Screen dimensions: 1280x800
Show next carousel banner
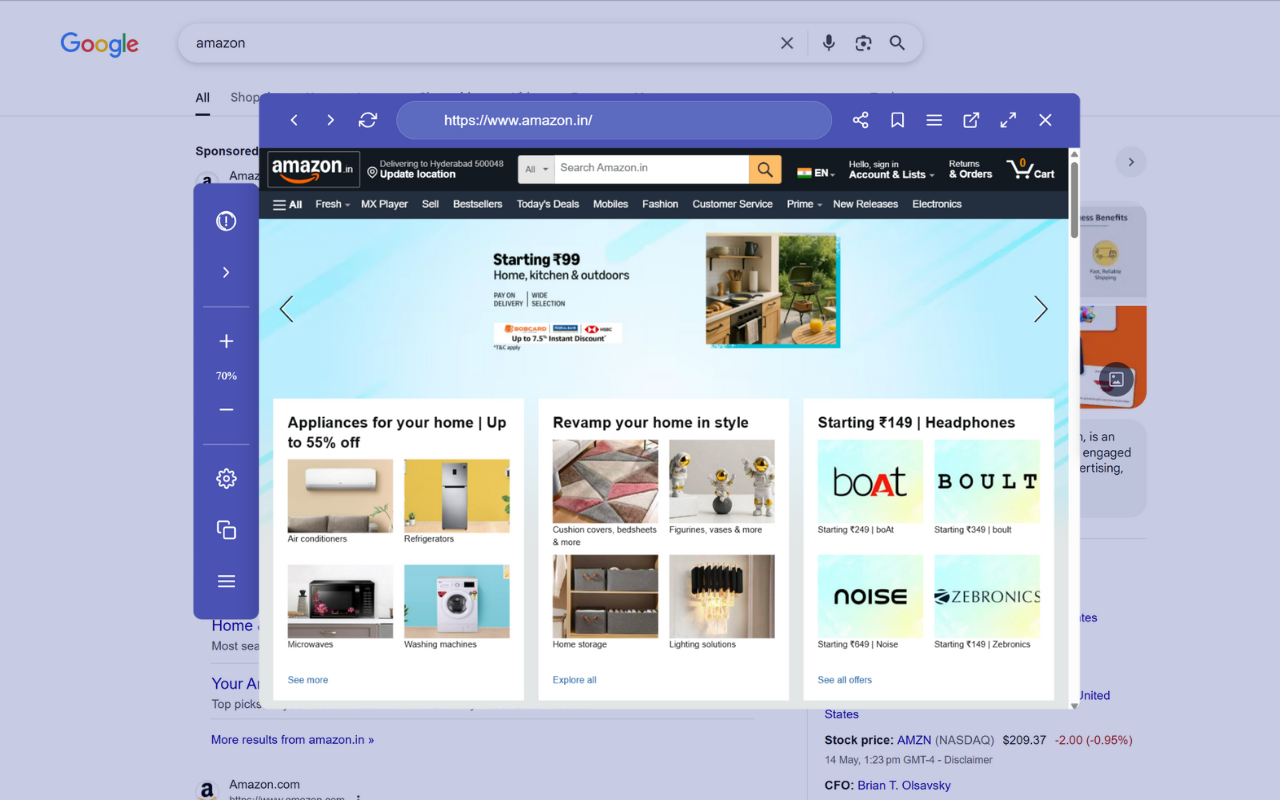tap(1040, 309)
